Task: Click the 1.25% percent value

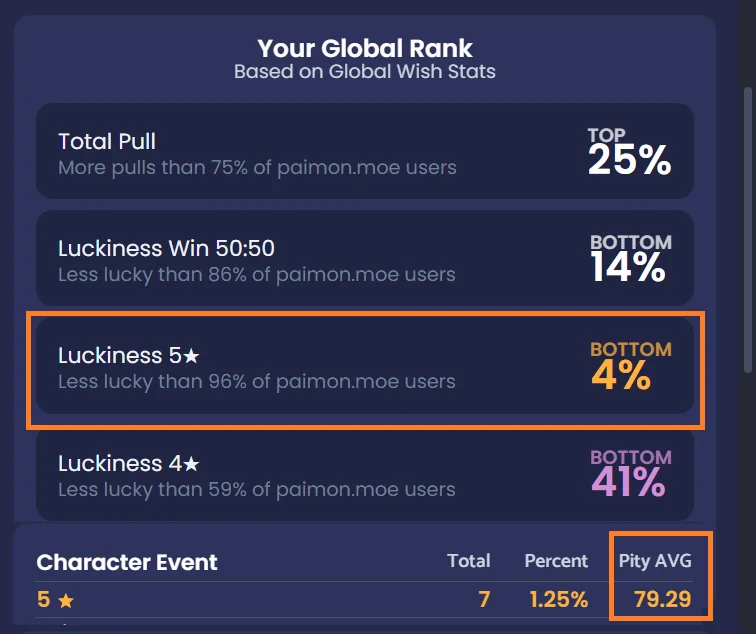Action: pyautogui.click(x=558, y=599)
